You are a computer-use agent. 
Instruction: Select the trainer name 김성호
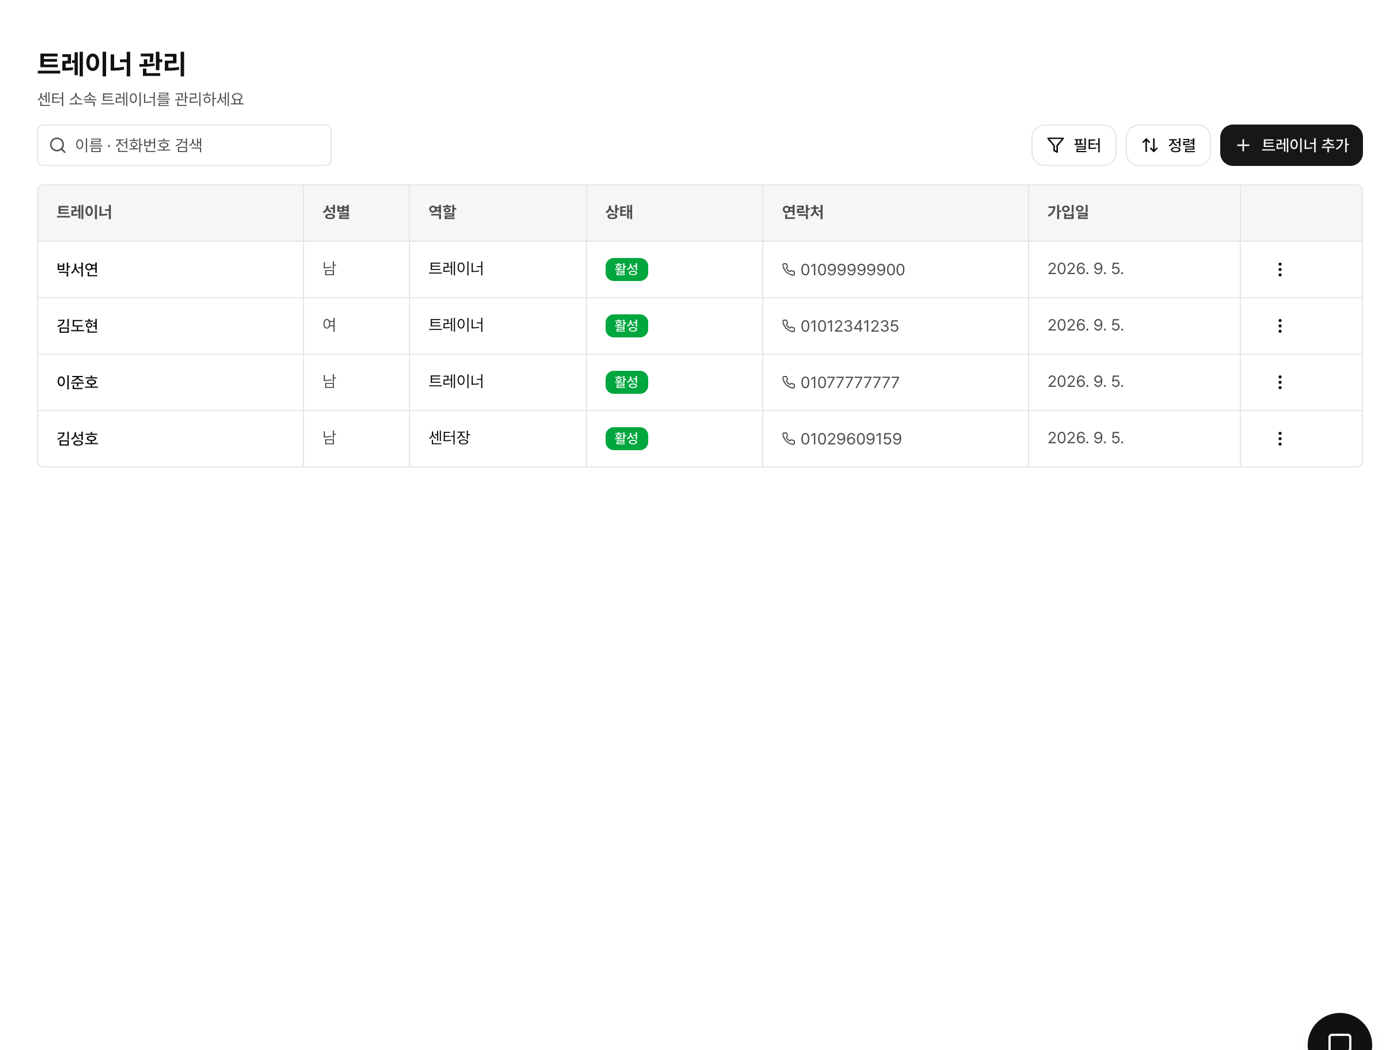point(77,439)
